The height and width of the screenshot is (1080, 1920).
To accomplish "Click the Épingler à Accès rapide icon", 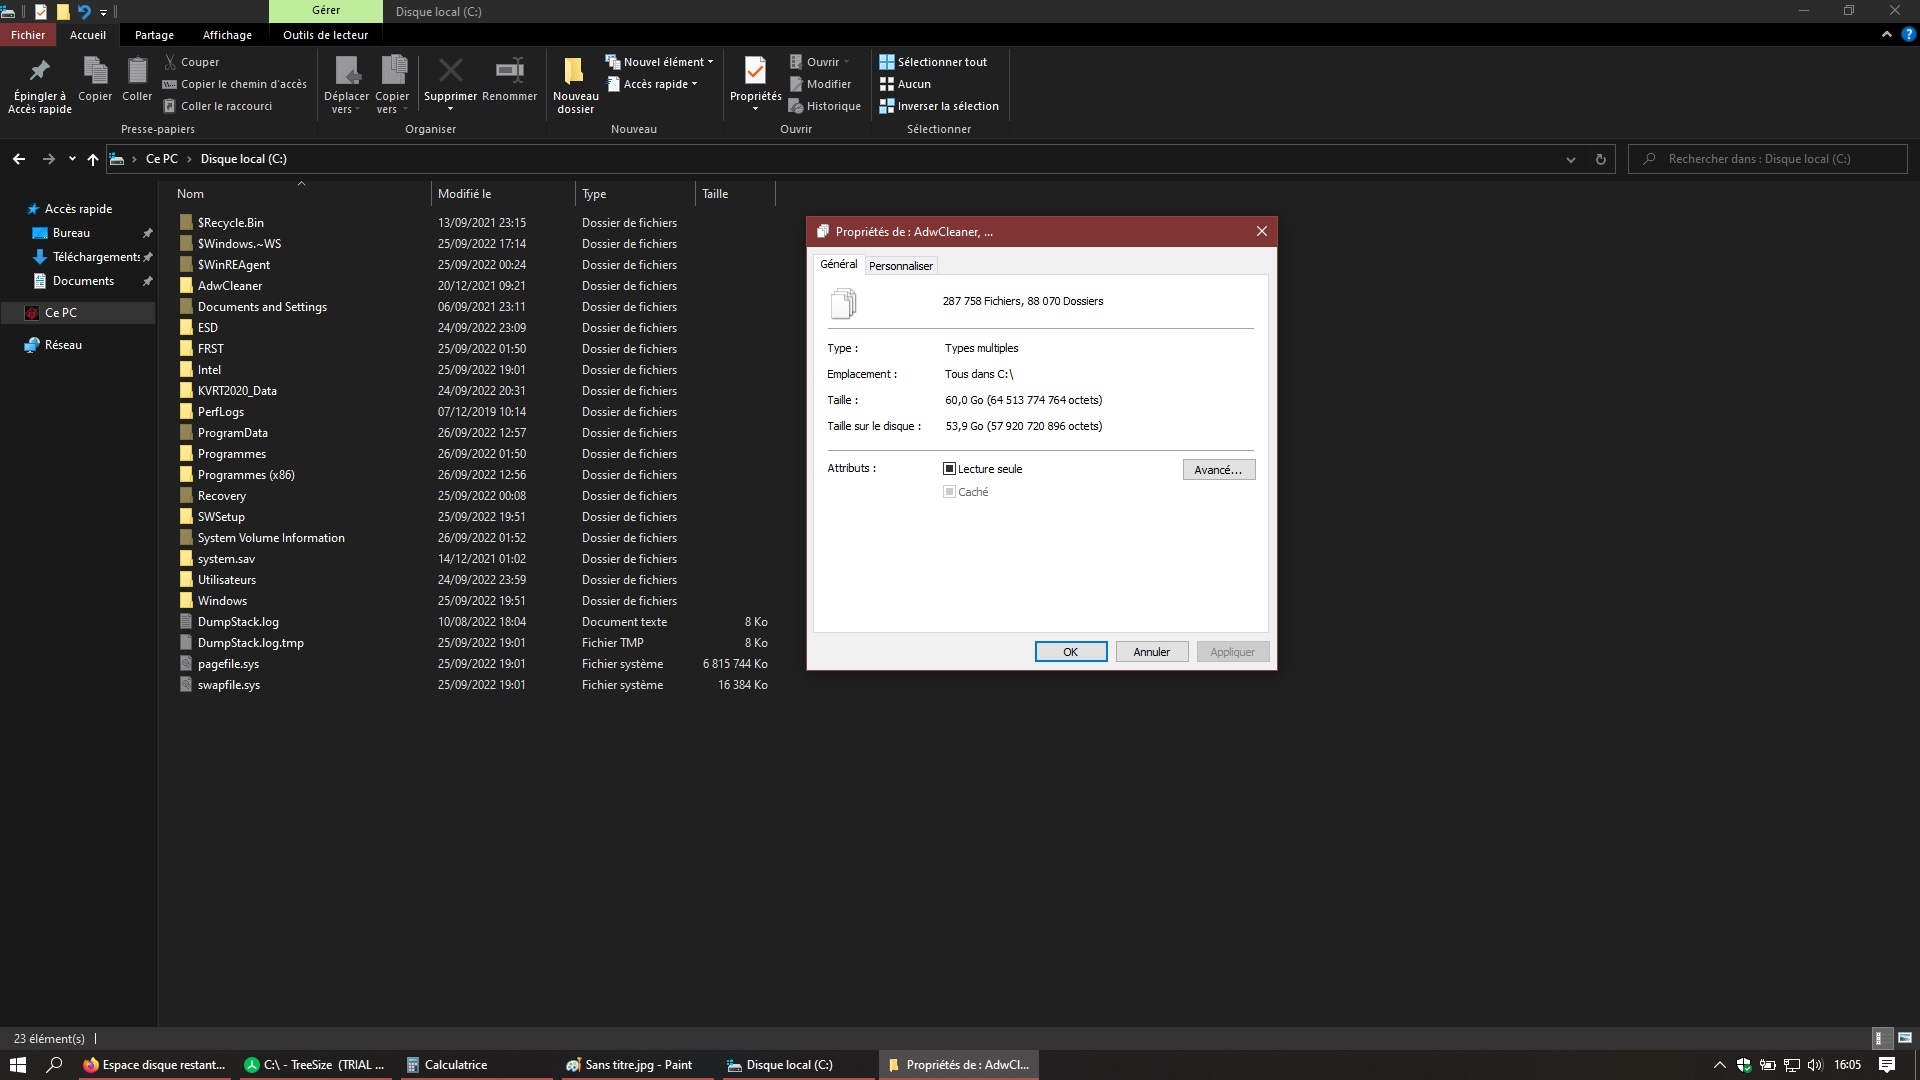I will [x=38, y=73].
